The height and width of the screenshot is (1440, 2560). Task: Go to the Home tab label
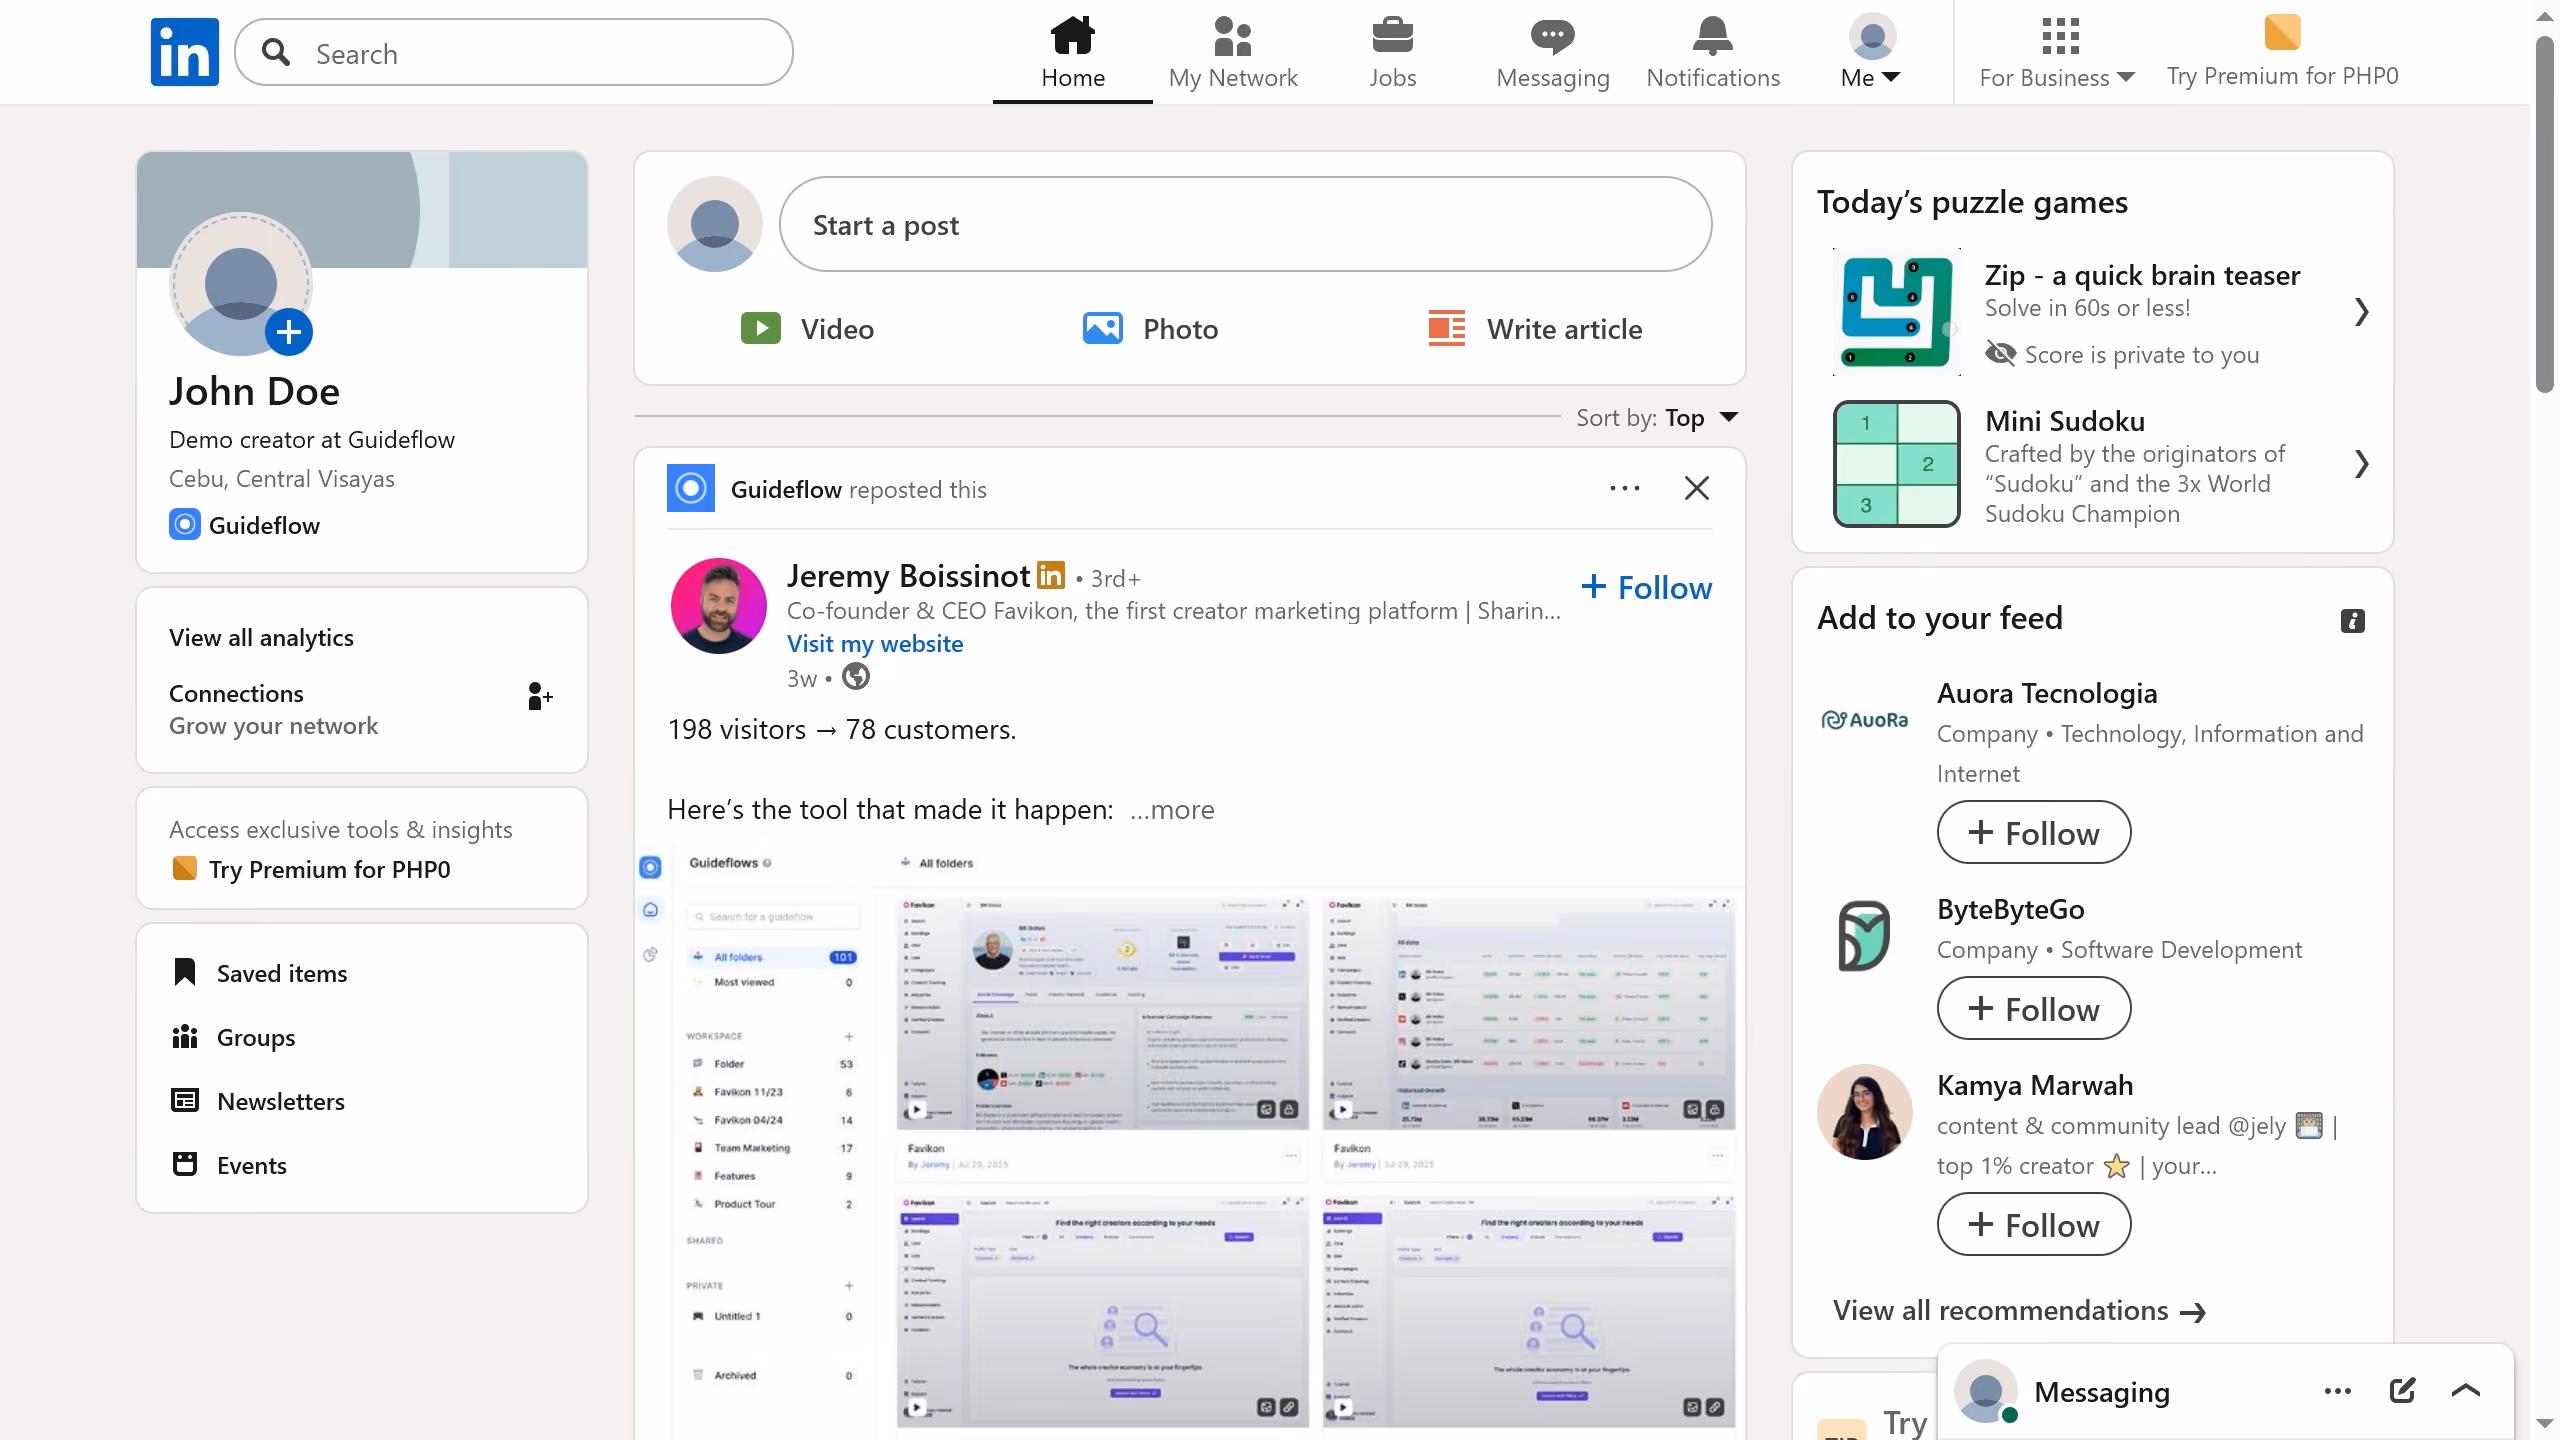(x=1073, y=78)
